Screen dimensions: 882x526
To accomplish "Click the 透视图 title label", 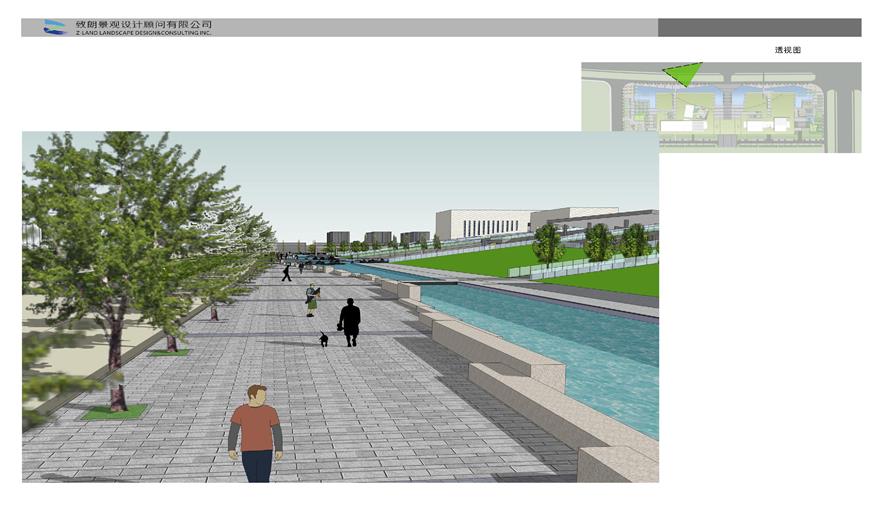I will [x=787, y=50].
